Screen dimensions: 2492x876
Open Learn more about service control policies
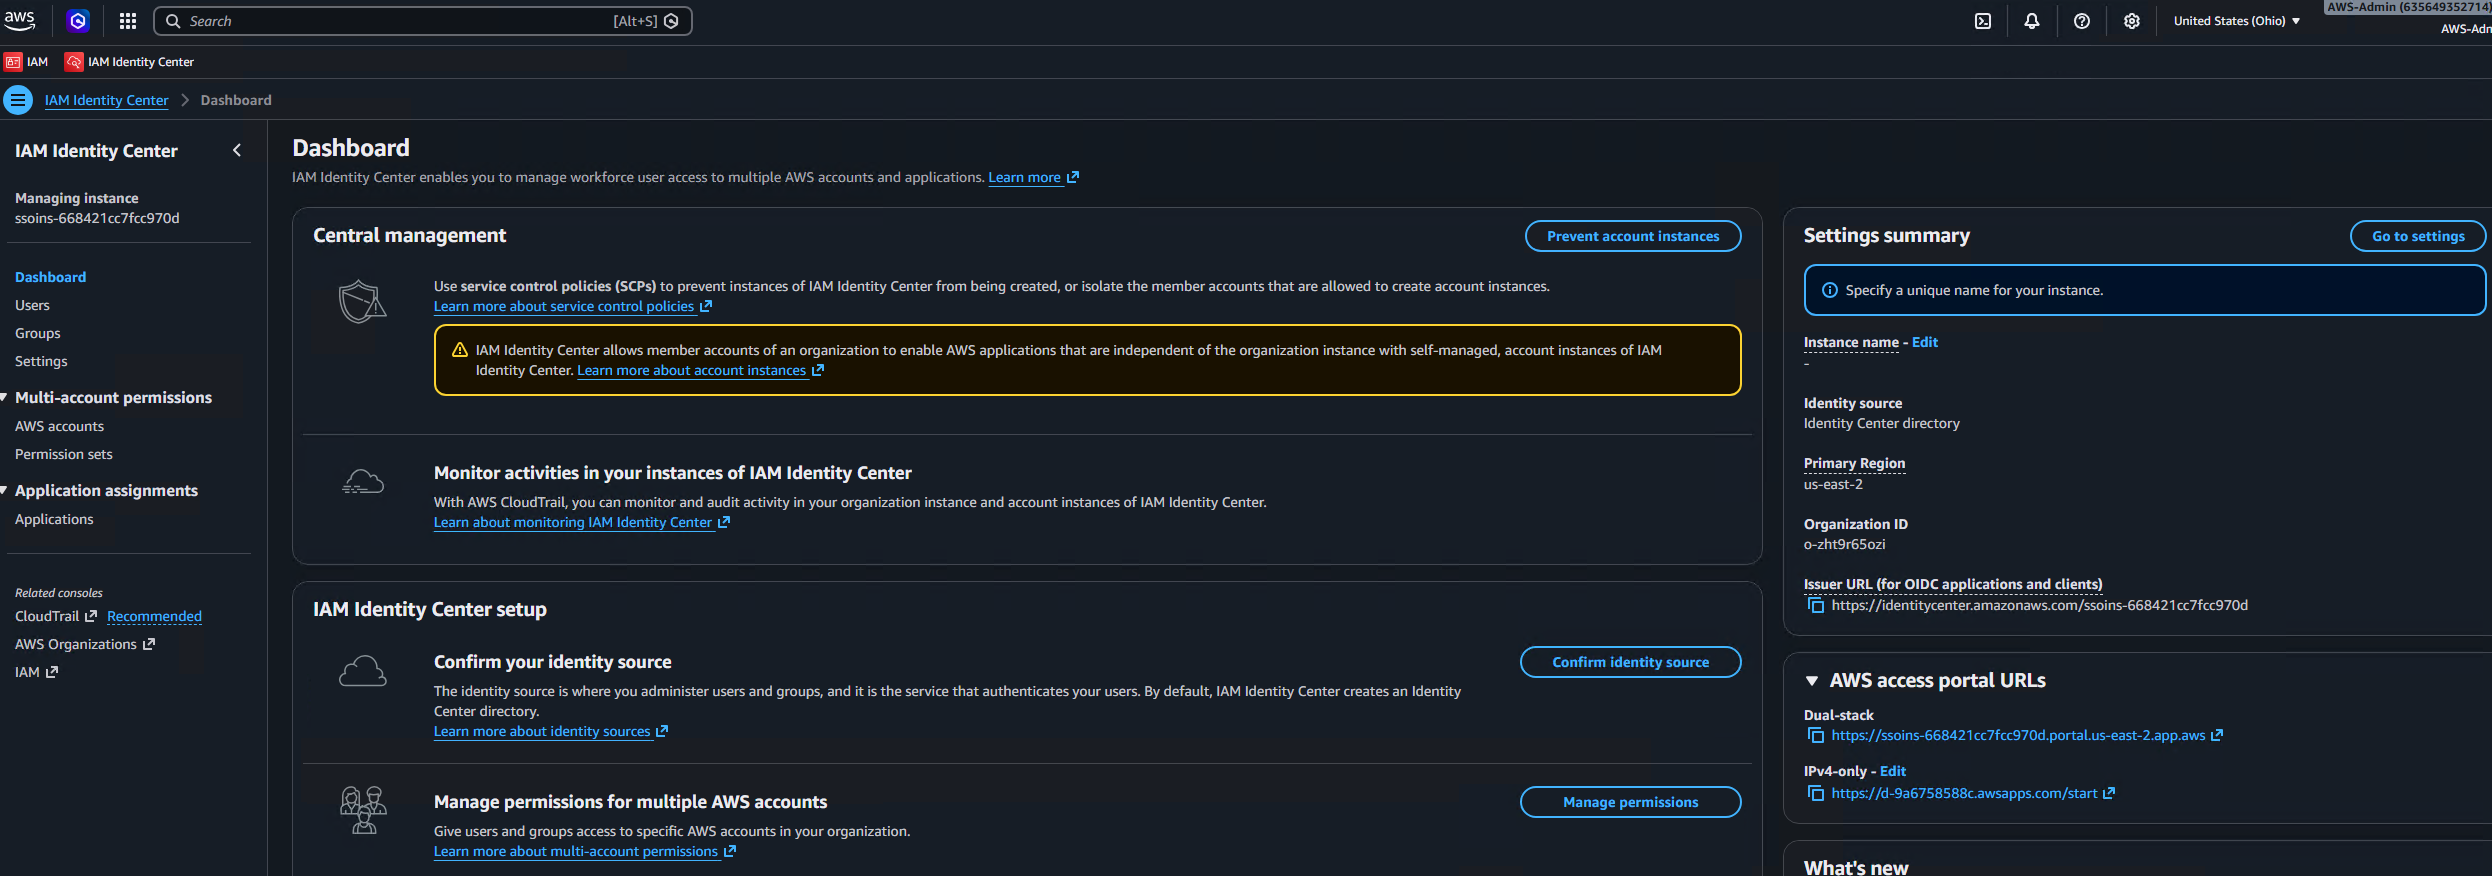572,306
